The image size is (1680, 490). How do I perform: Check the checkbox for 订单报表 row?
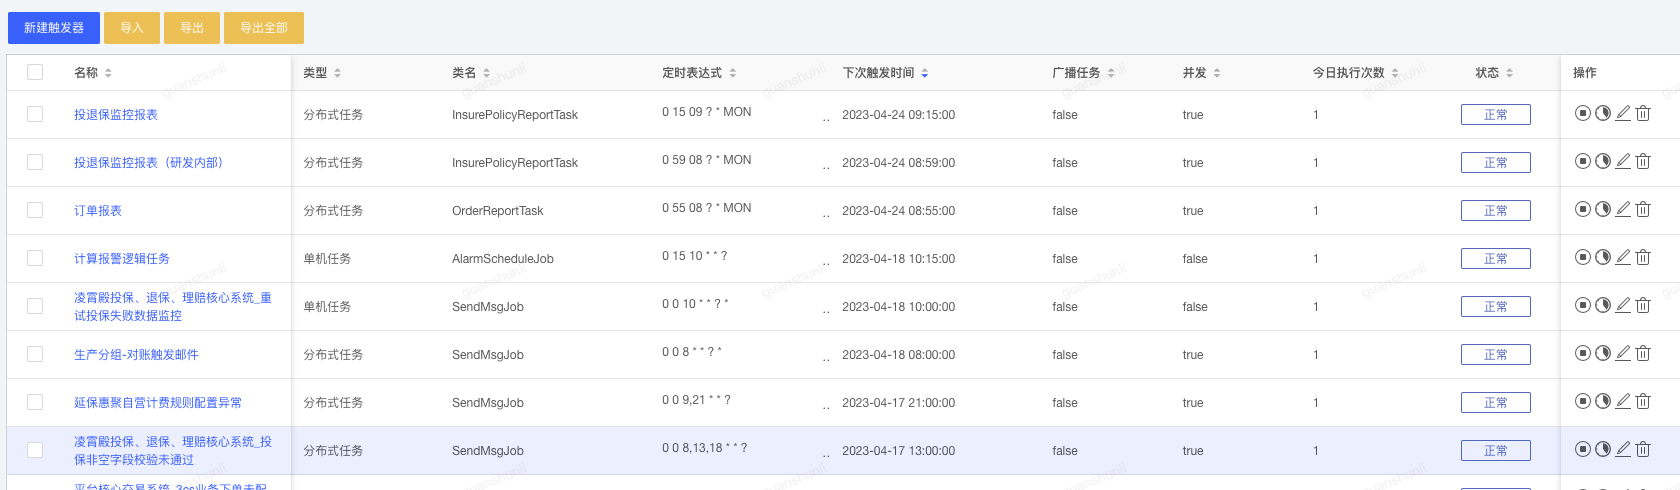click(35, 210)
